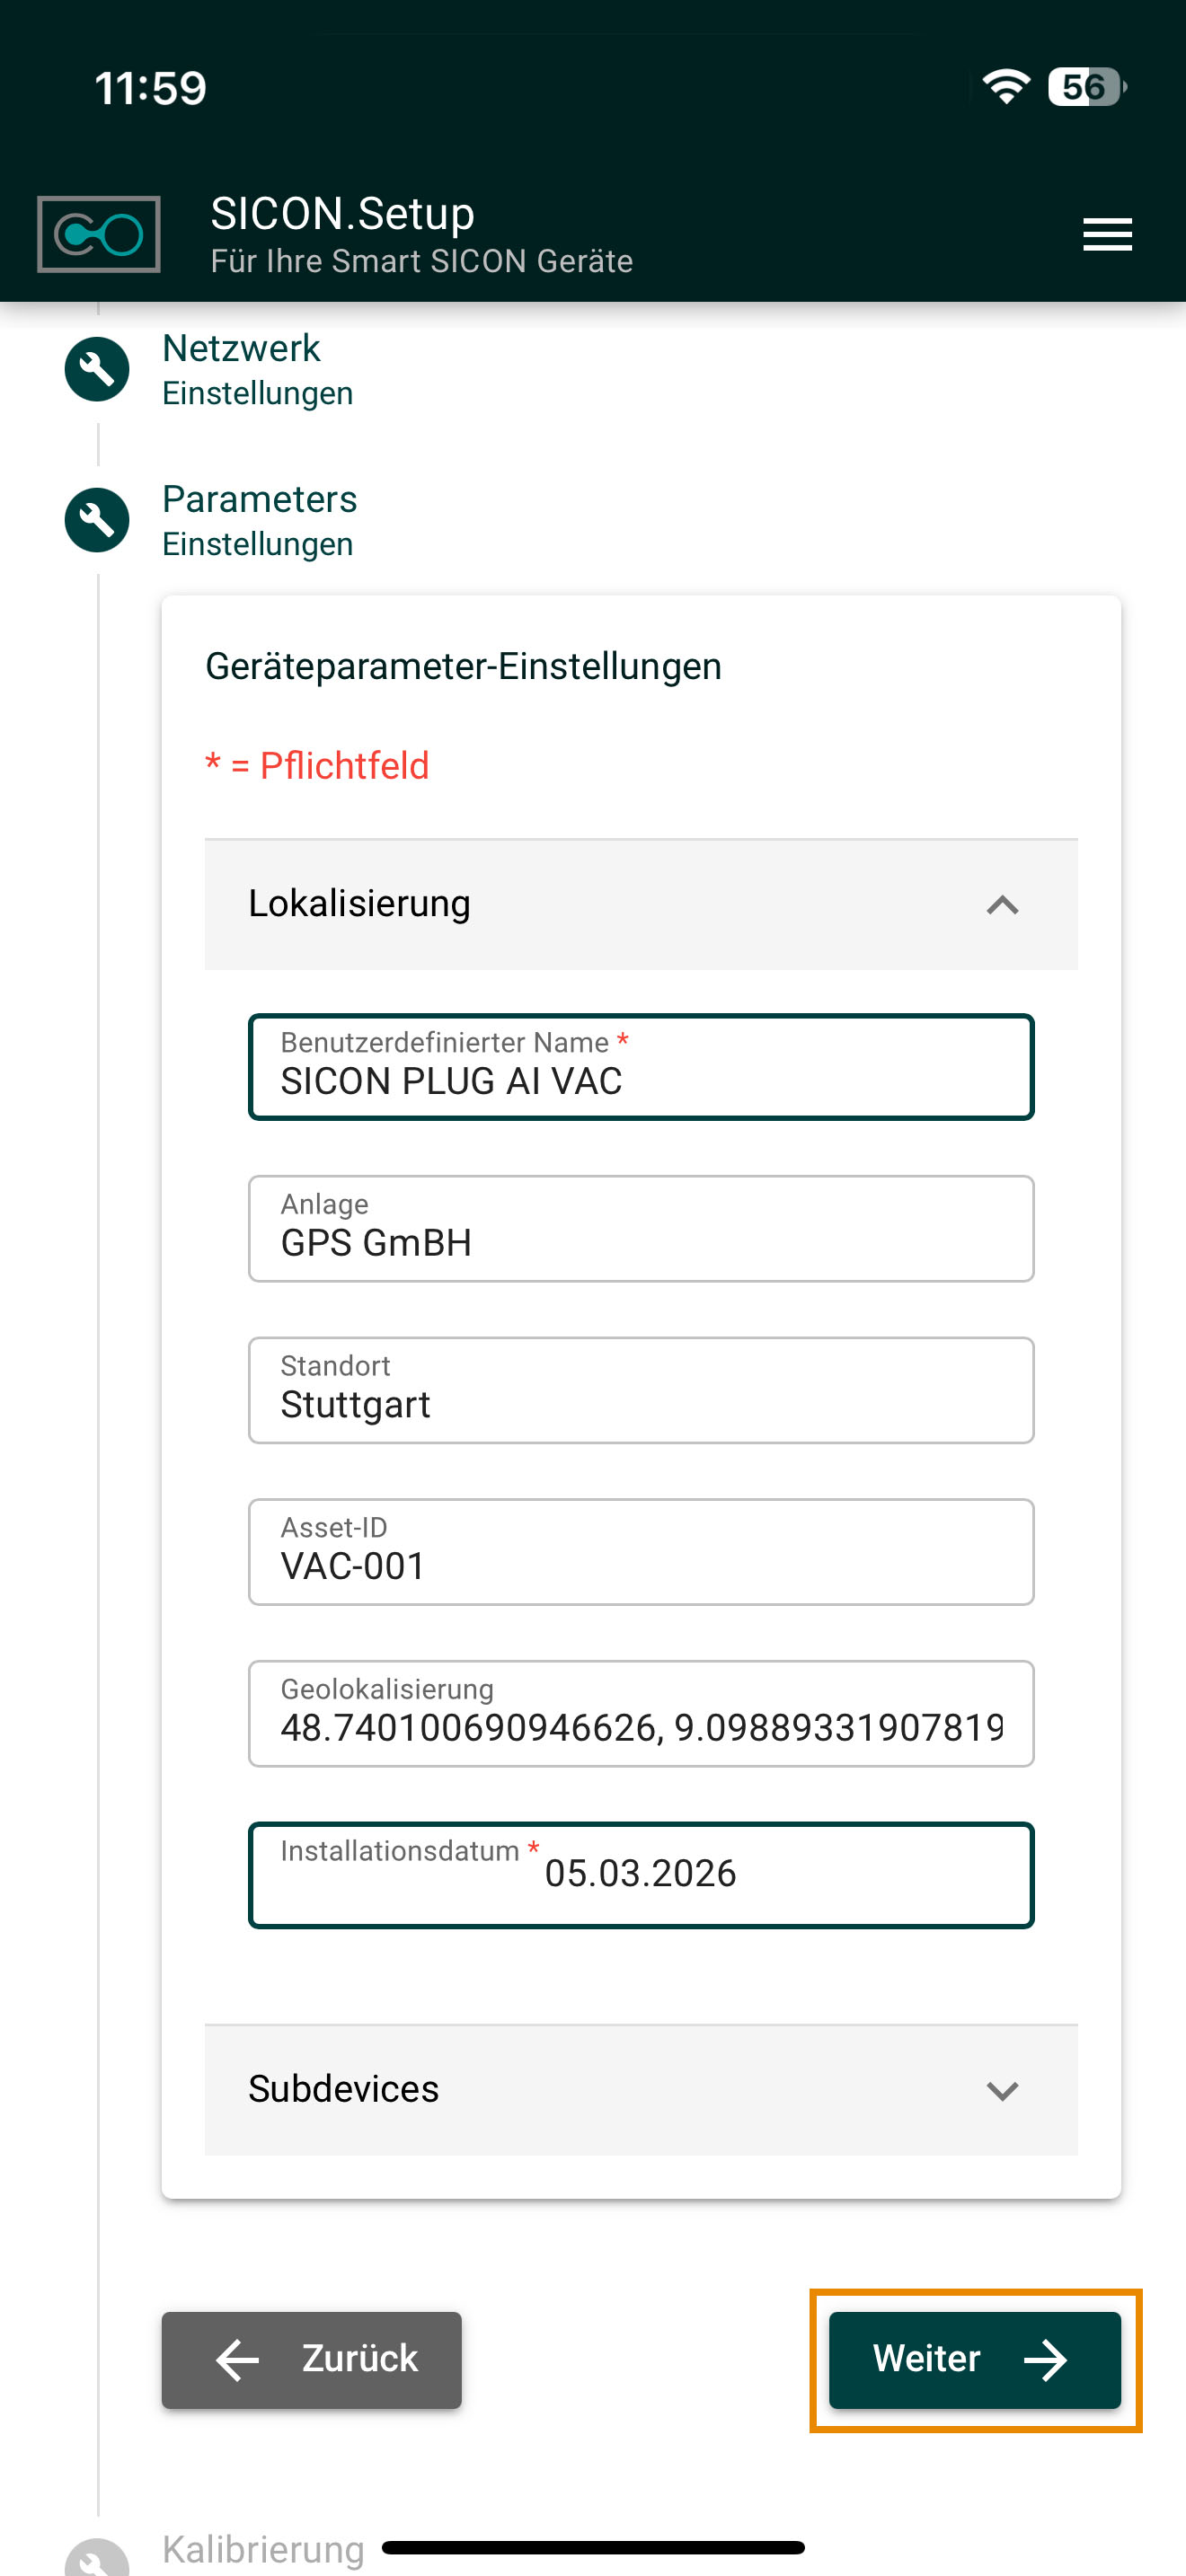Select the Parameters Einstellungen step
This screenshot has height=2576, width=1186.
tap(259, 520)
